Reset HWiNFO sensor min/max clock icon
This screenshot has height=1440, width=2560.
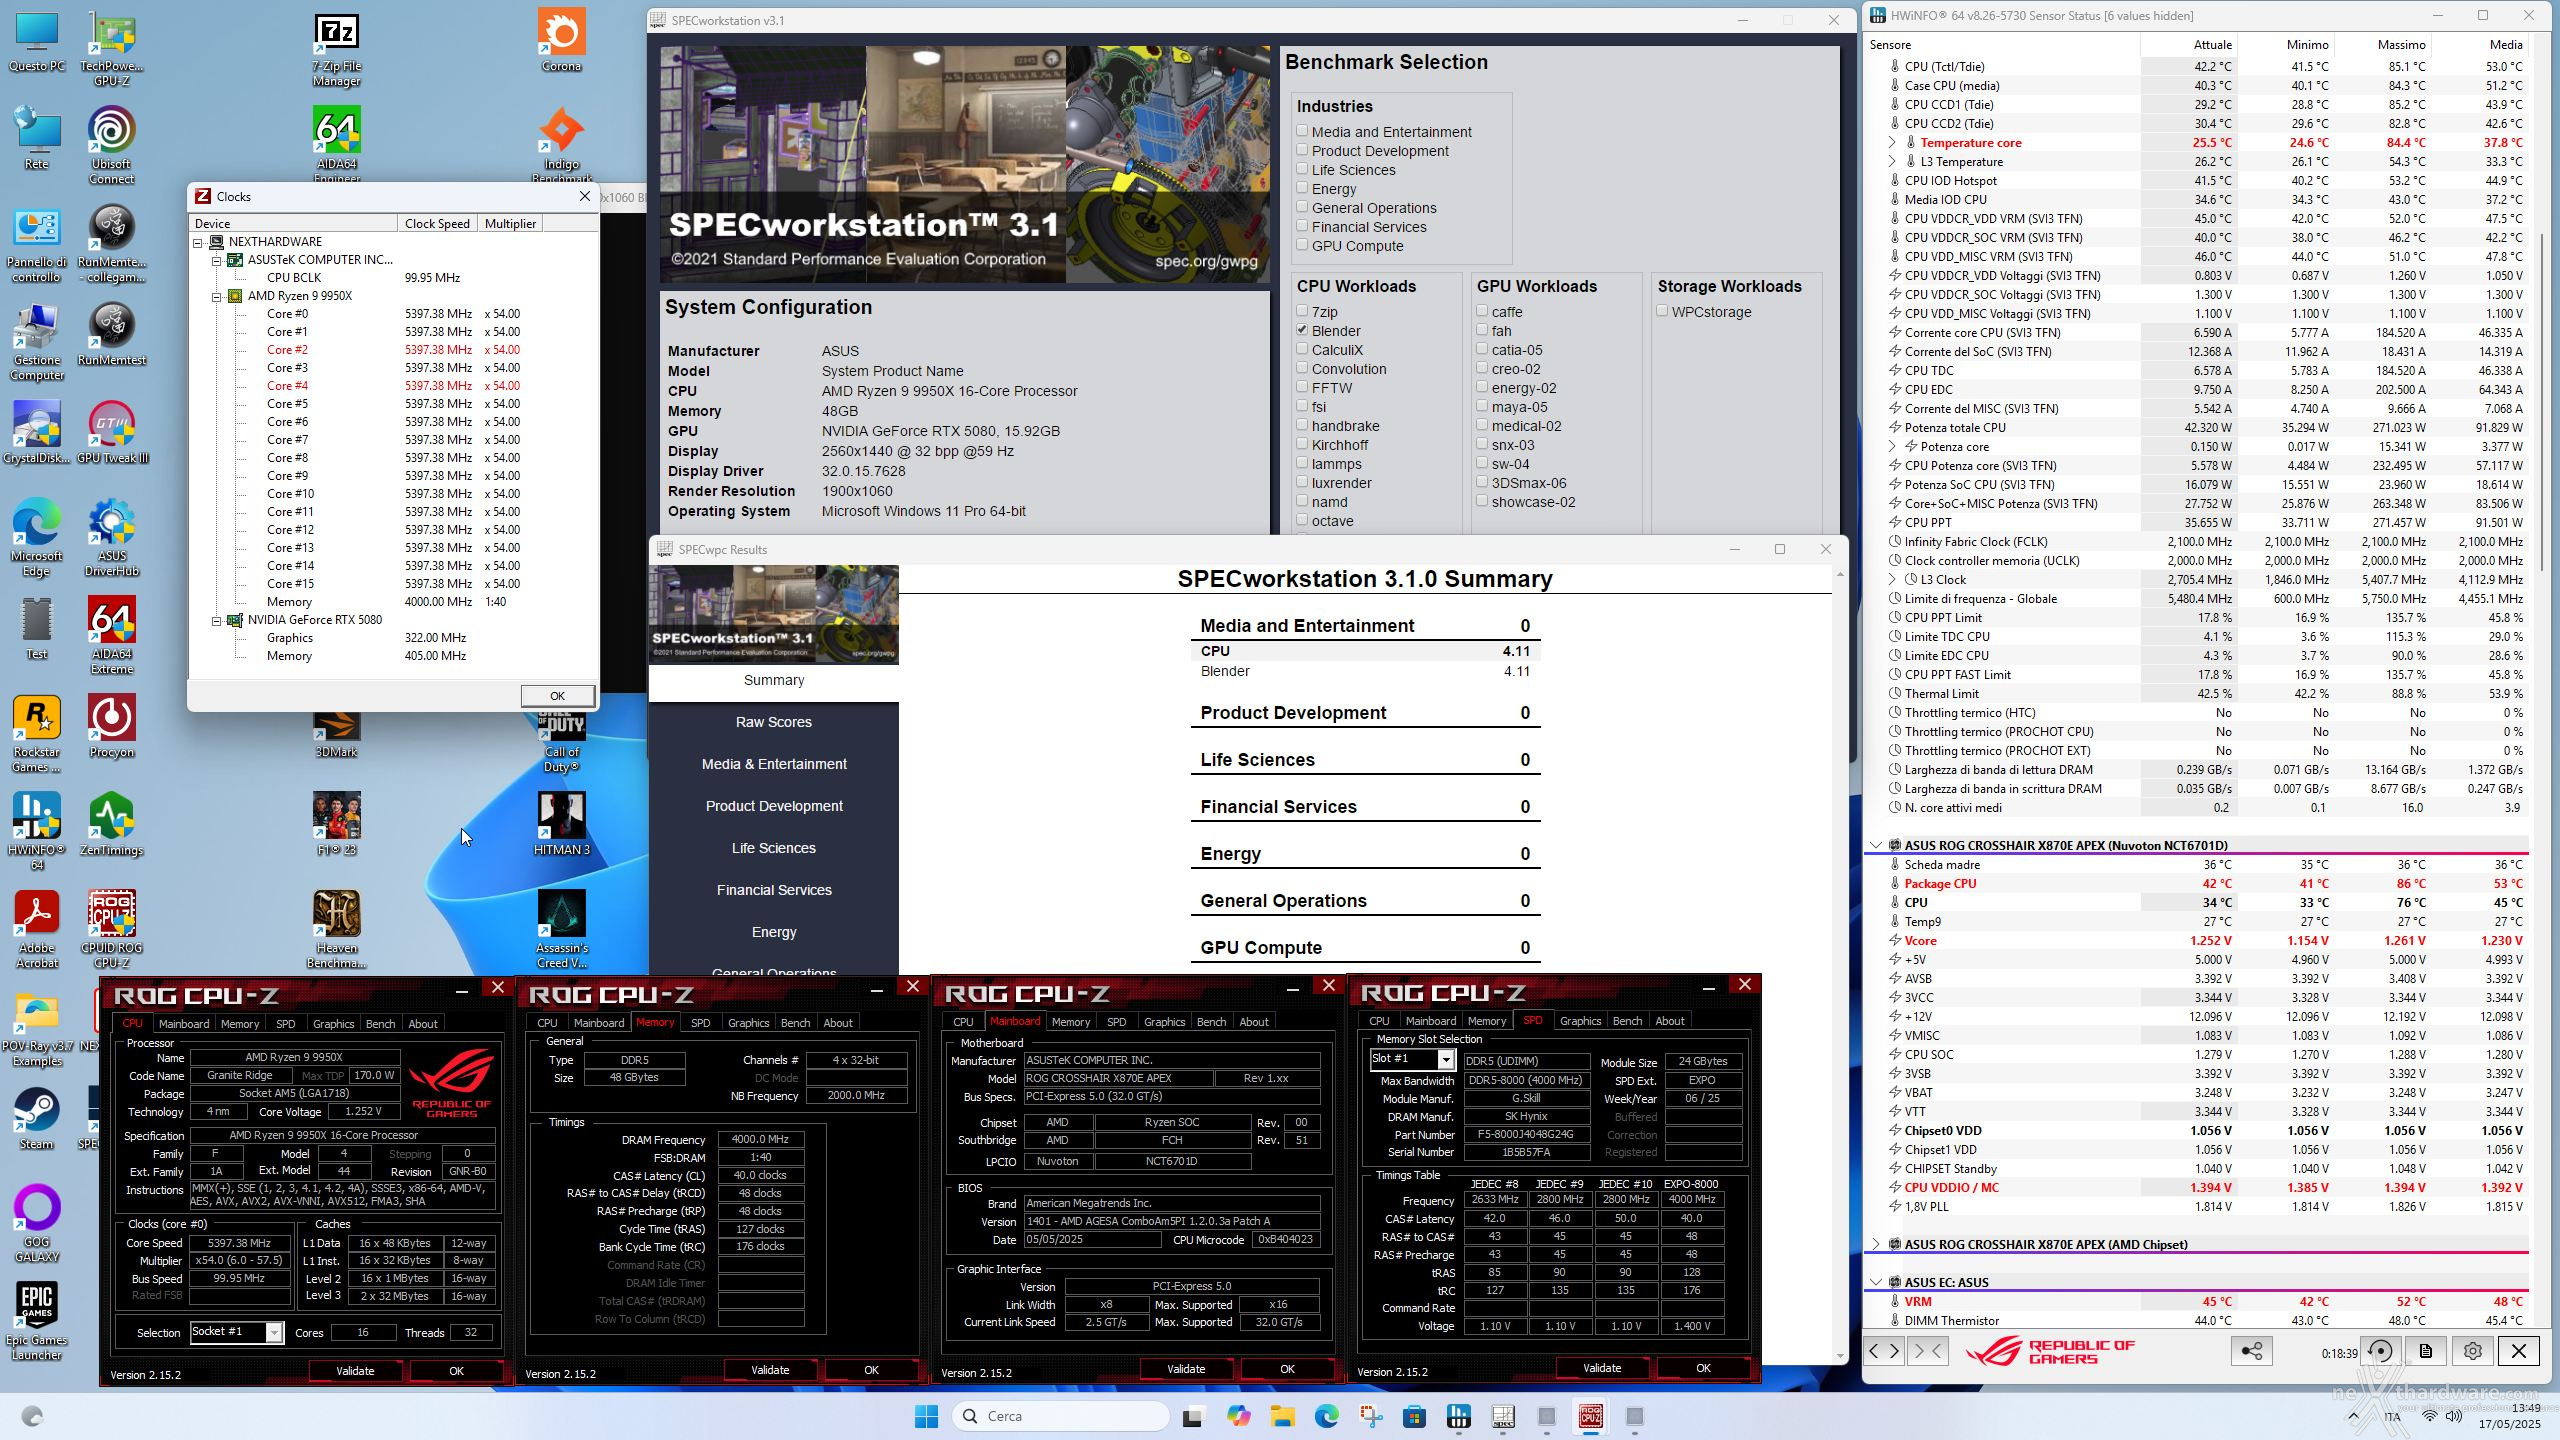2381,1351
